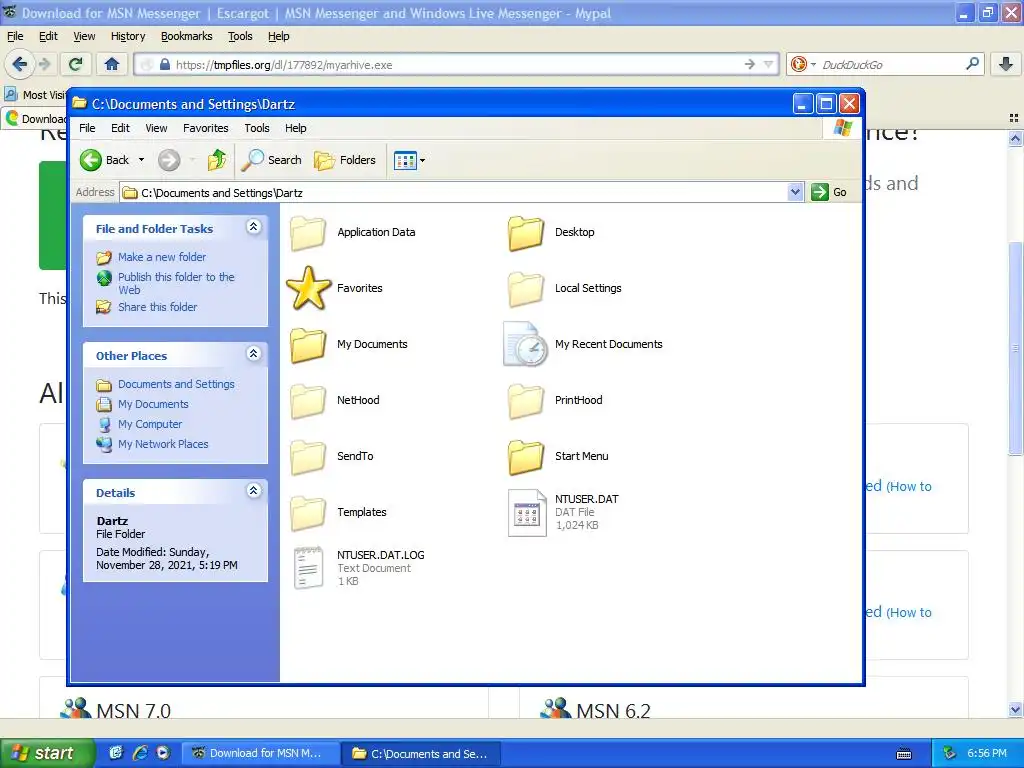Open My Computer link in Other Places
The width and height of the screenshot is (1024, 768).
pyautogui.click(x=150, y=424)
